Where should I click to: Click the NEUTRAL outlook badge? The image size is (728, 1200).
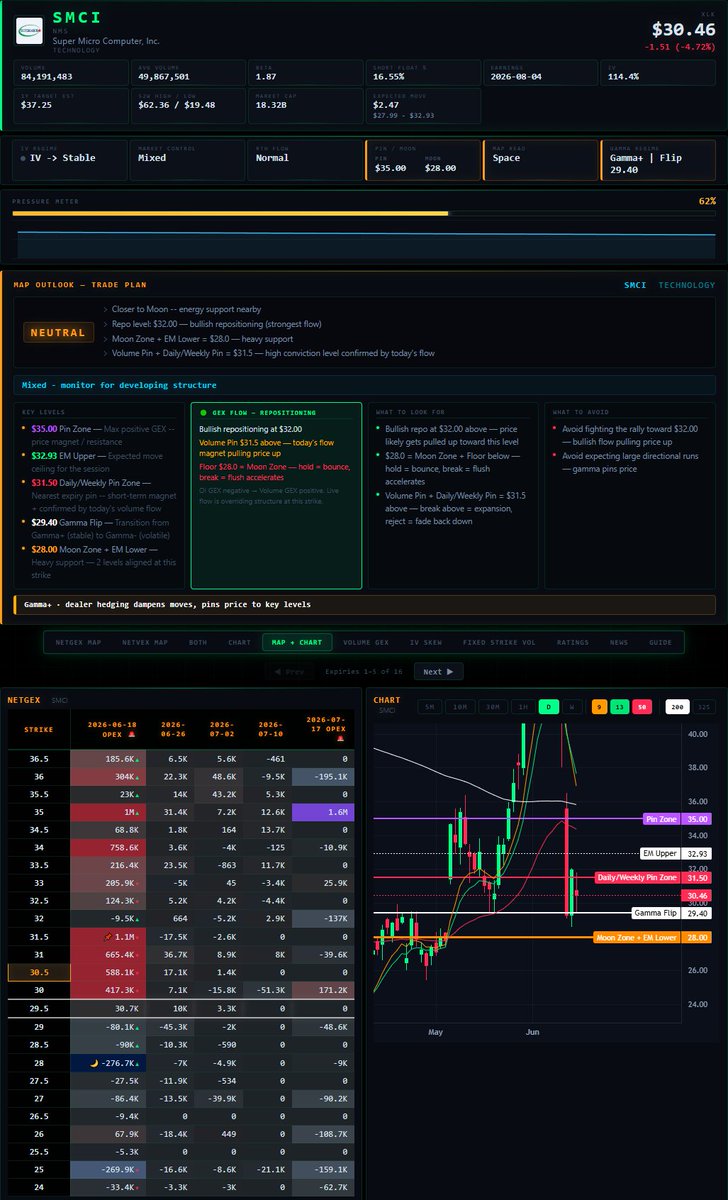point(57,332)
